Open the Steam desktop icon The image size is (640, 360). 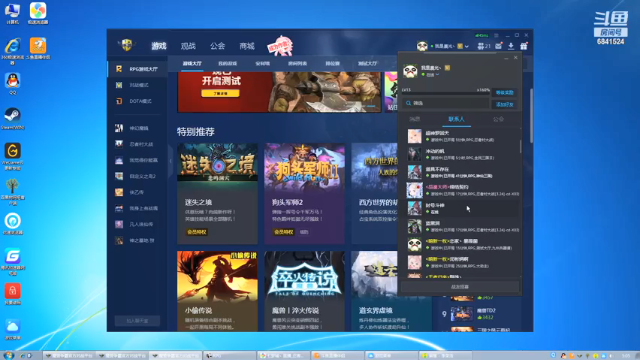coord(13,119)
